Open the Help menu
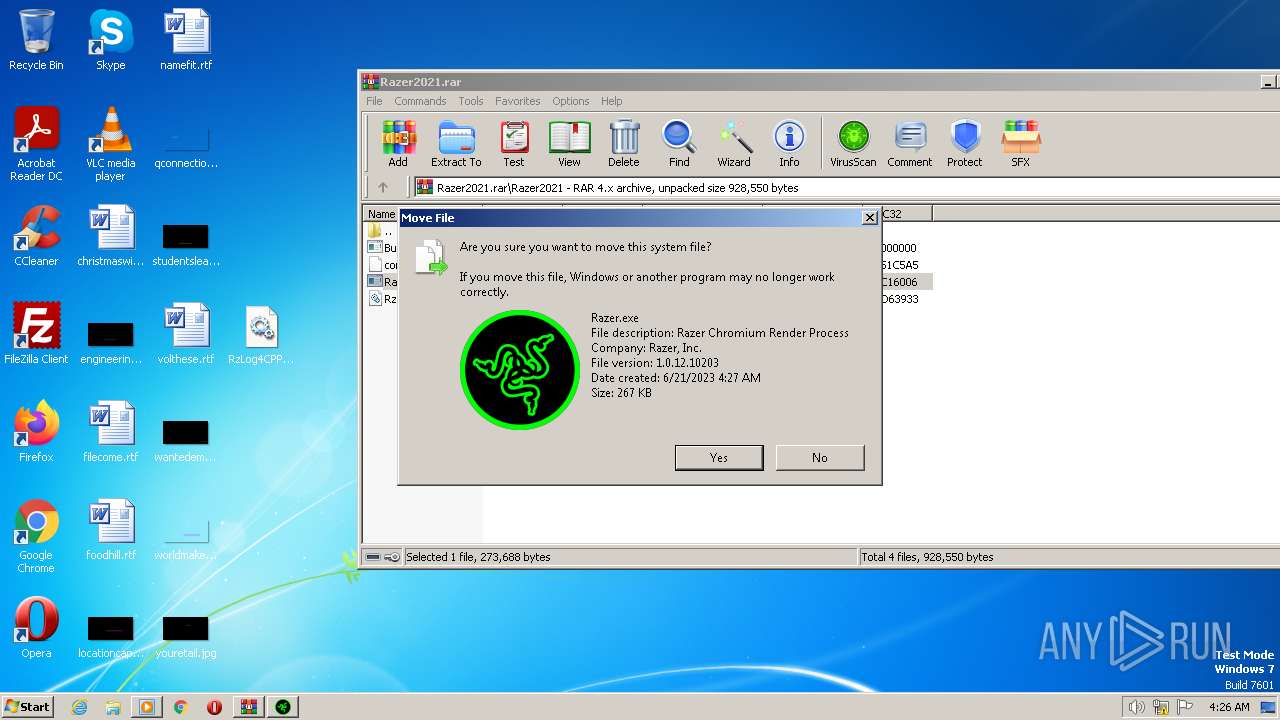 [x=611, y=101]
